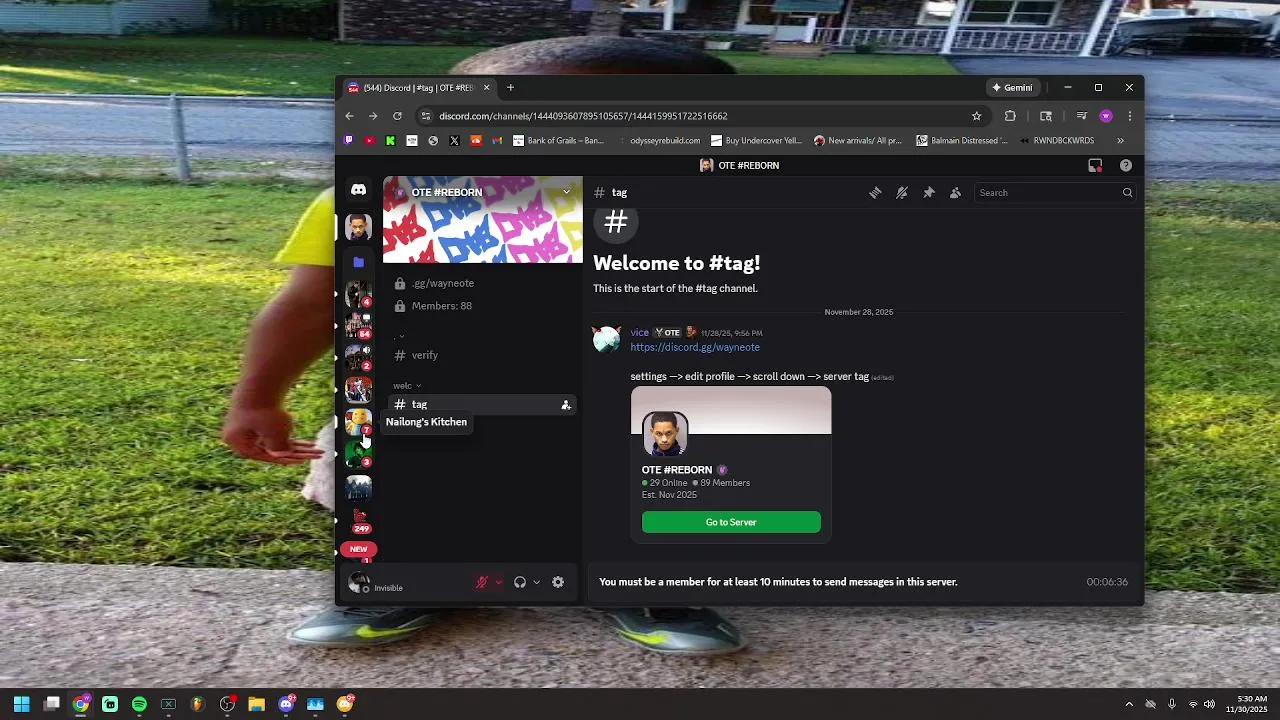The width and height of the screenshot is (1280, 720).
Task: Open Chrome profile avatar
Action: pyautogui.click(x=1106, y=116)
